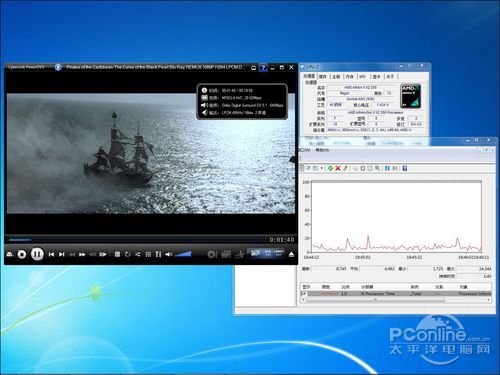This screenshot has width=500, height=375.
Task: Skip to next chapter in PowerDVD
Action: tap(62, 254)
